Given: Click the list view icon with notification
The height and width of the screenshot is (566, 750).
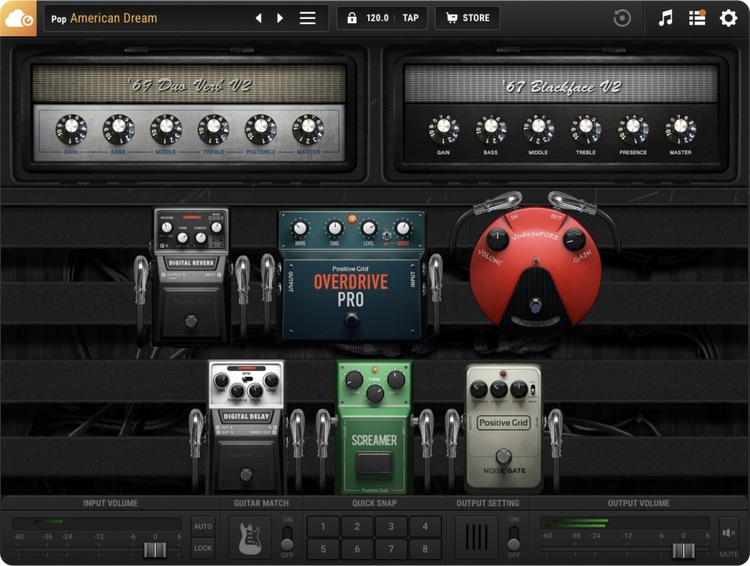Looking at the screenshot, I should click(x=697, y=18).
